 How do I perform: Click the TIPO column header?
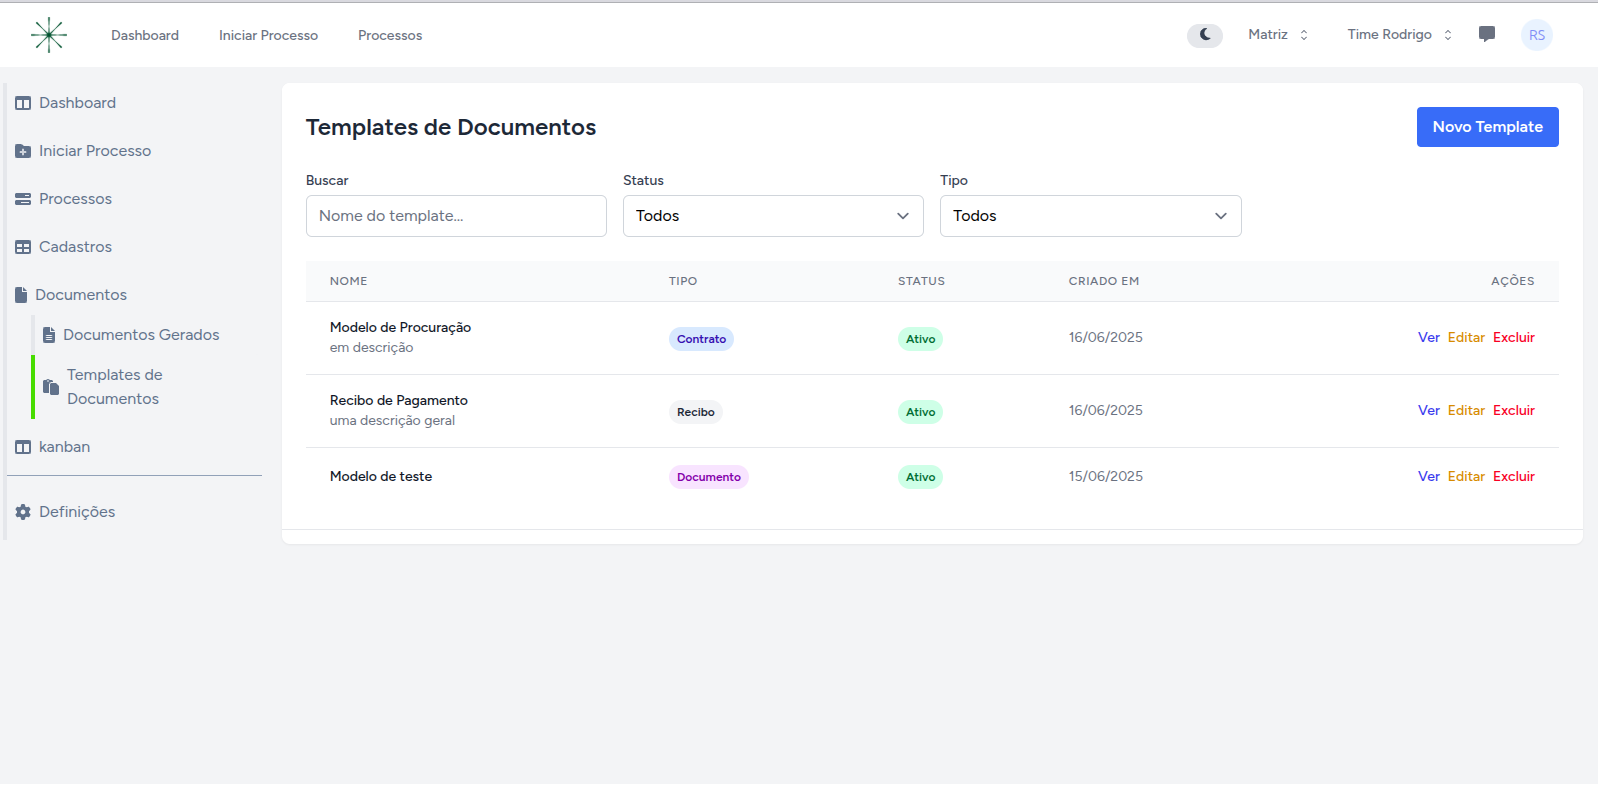click(683, 281)
